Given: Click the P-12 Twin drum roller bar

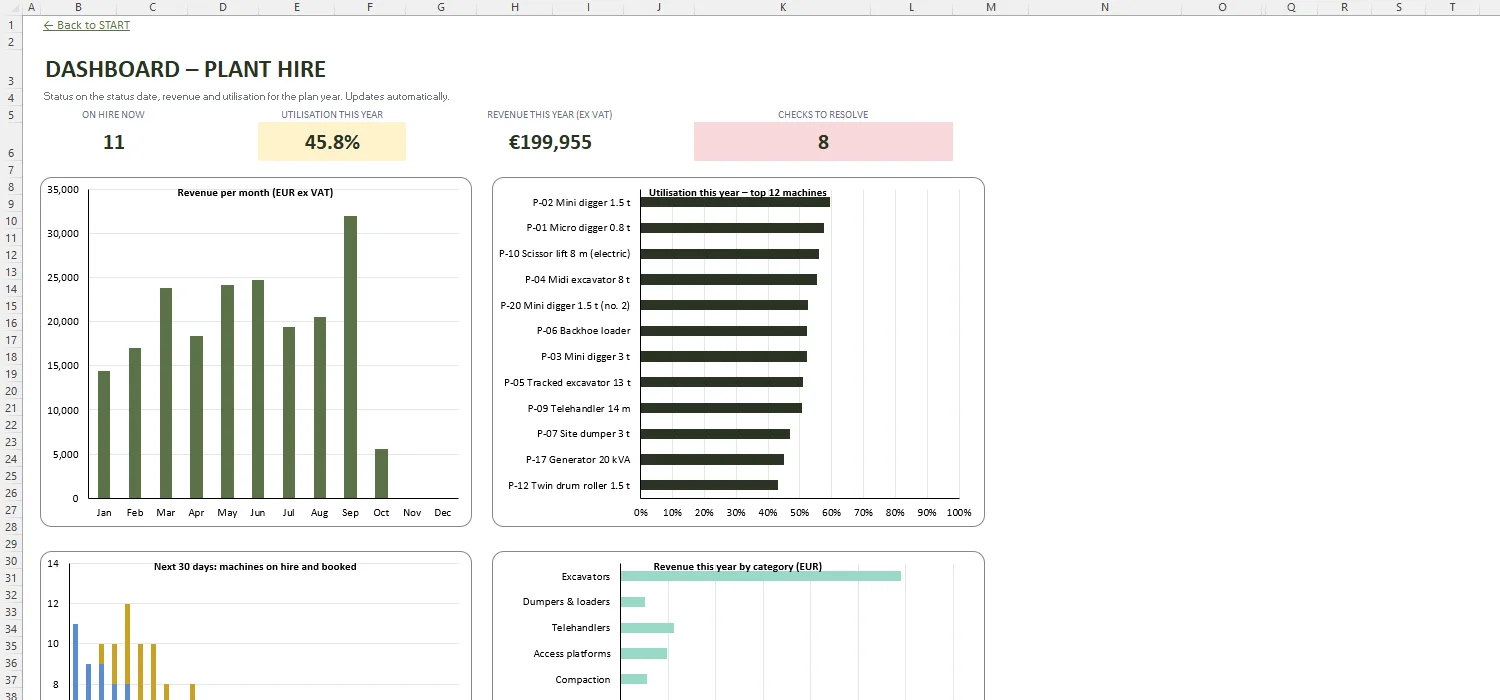Looking at the screenshot, I should point(709,485).
